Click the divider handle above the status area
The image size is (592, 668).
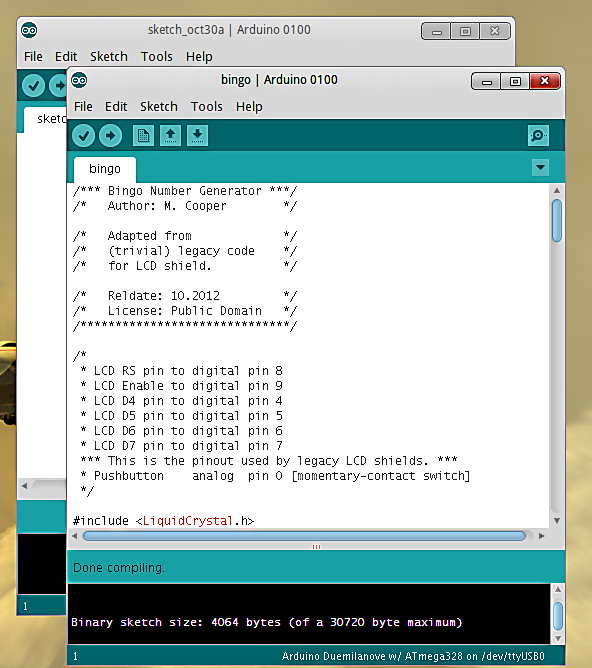tap(316, 547)
